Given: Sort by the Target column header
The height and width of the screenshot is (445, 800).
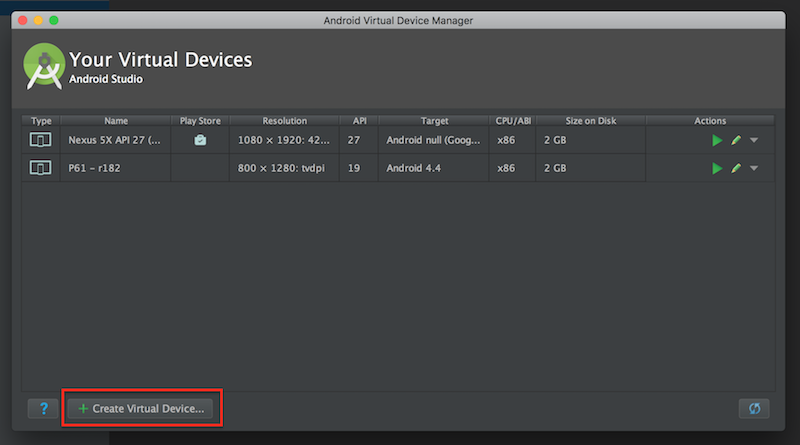Looking at the screenshot, I should point(434,121).
